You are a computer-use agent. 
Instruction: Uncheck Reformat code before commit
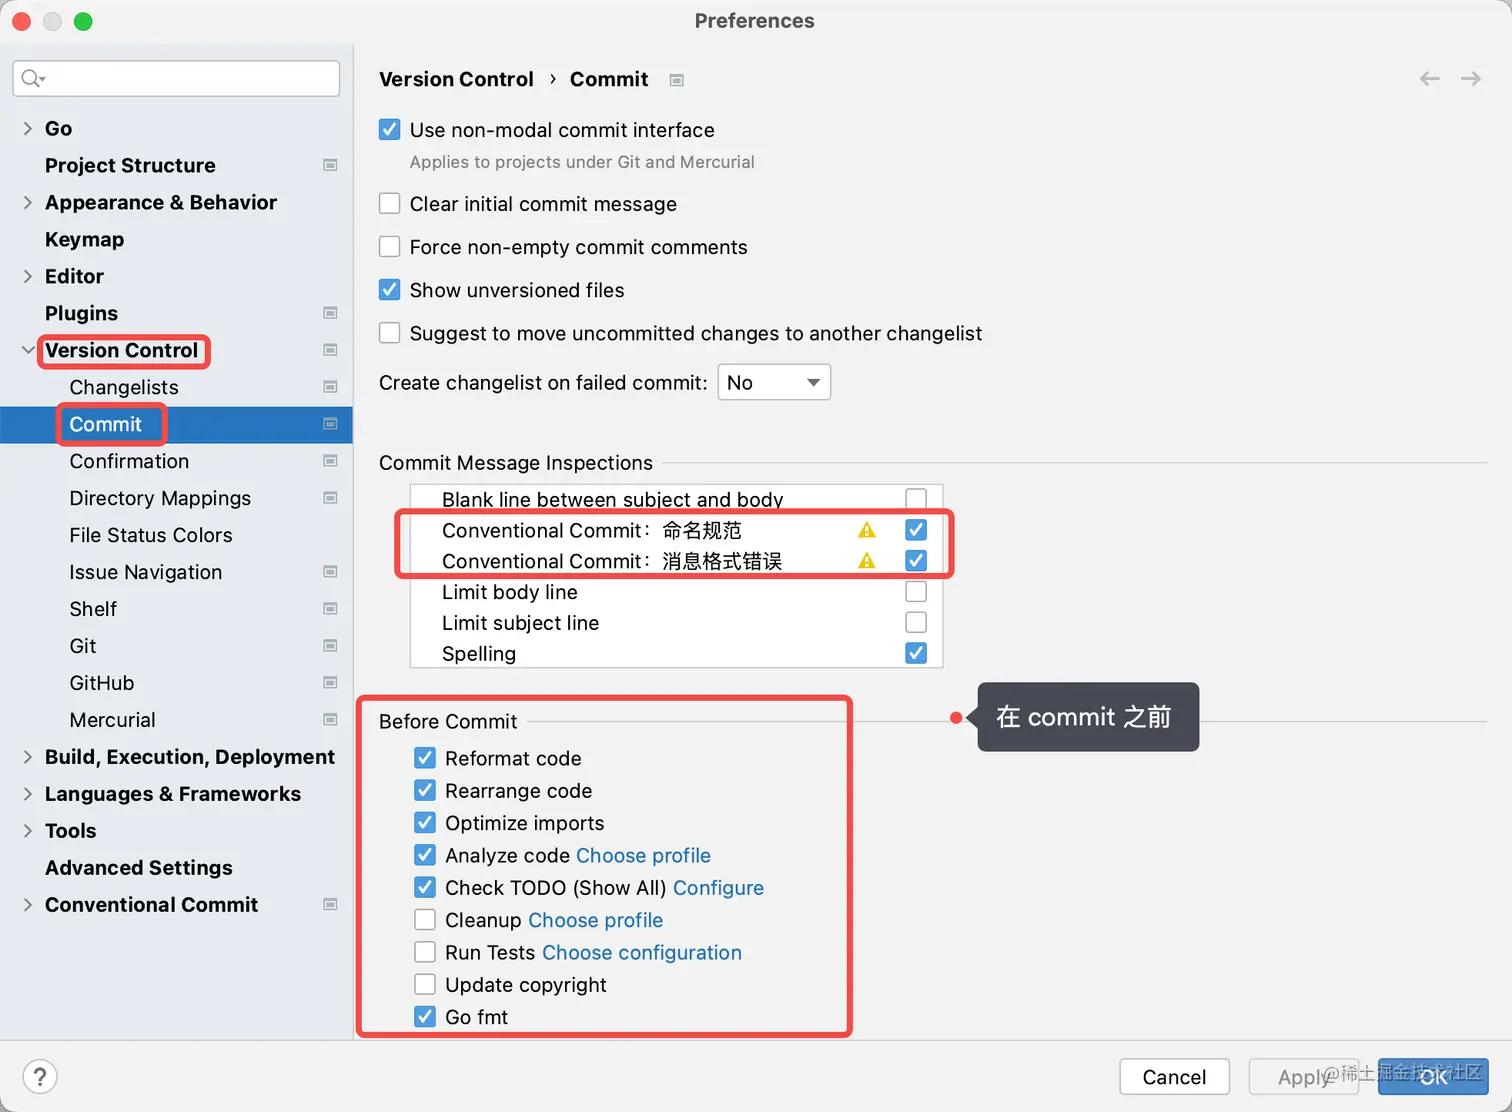tap(425, 758)
